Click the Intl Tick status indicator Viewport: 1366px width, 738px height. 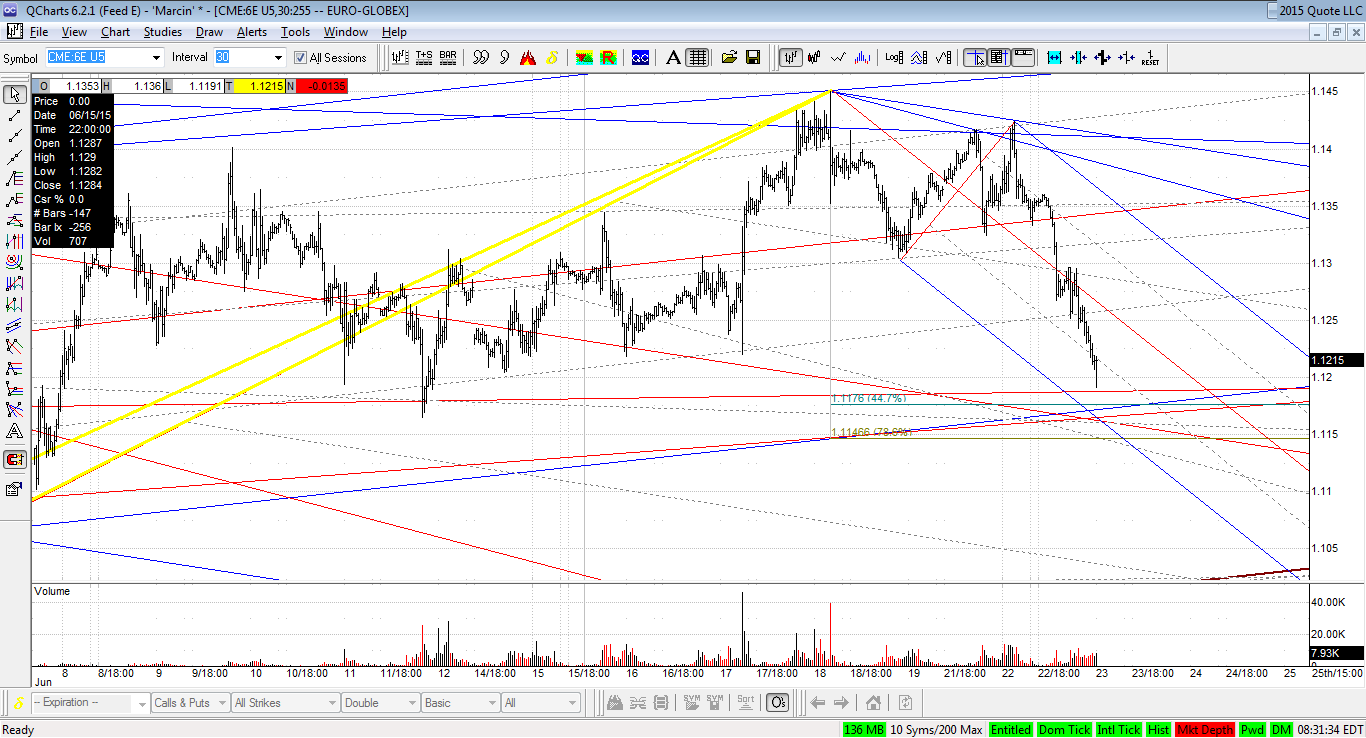[1118, 730]
